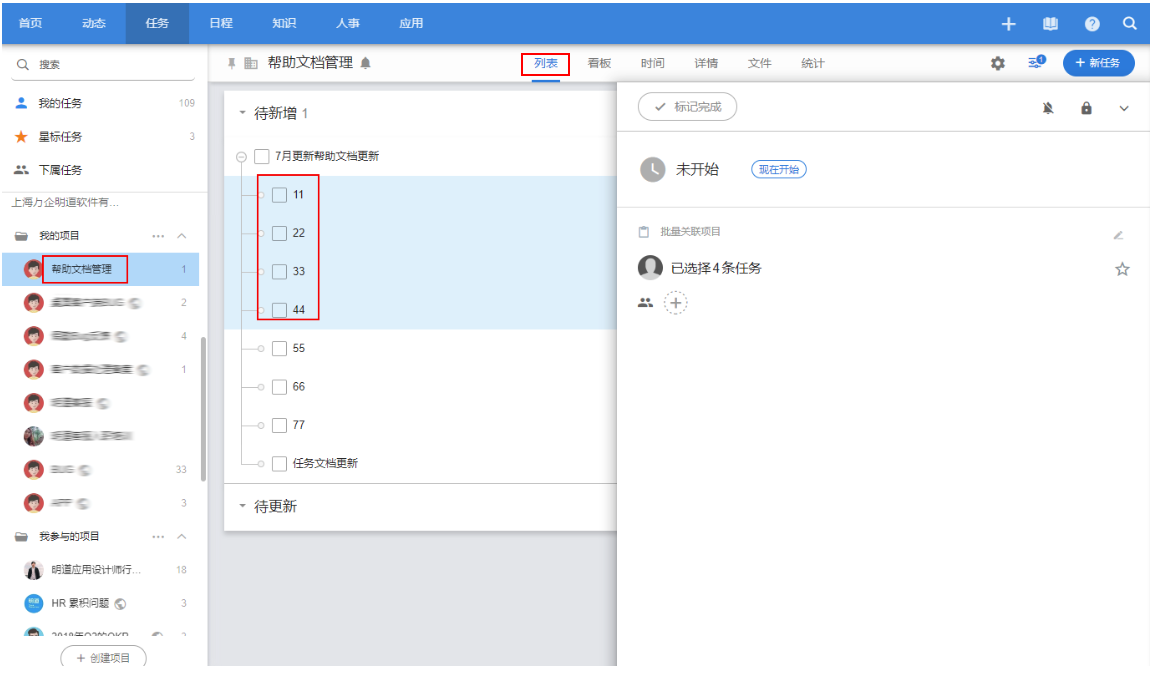
Task: Click the search magnifier in top bar
Action: pos(1129,23)
